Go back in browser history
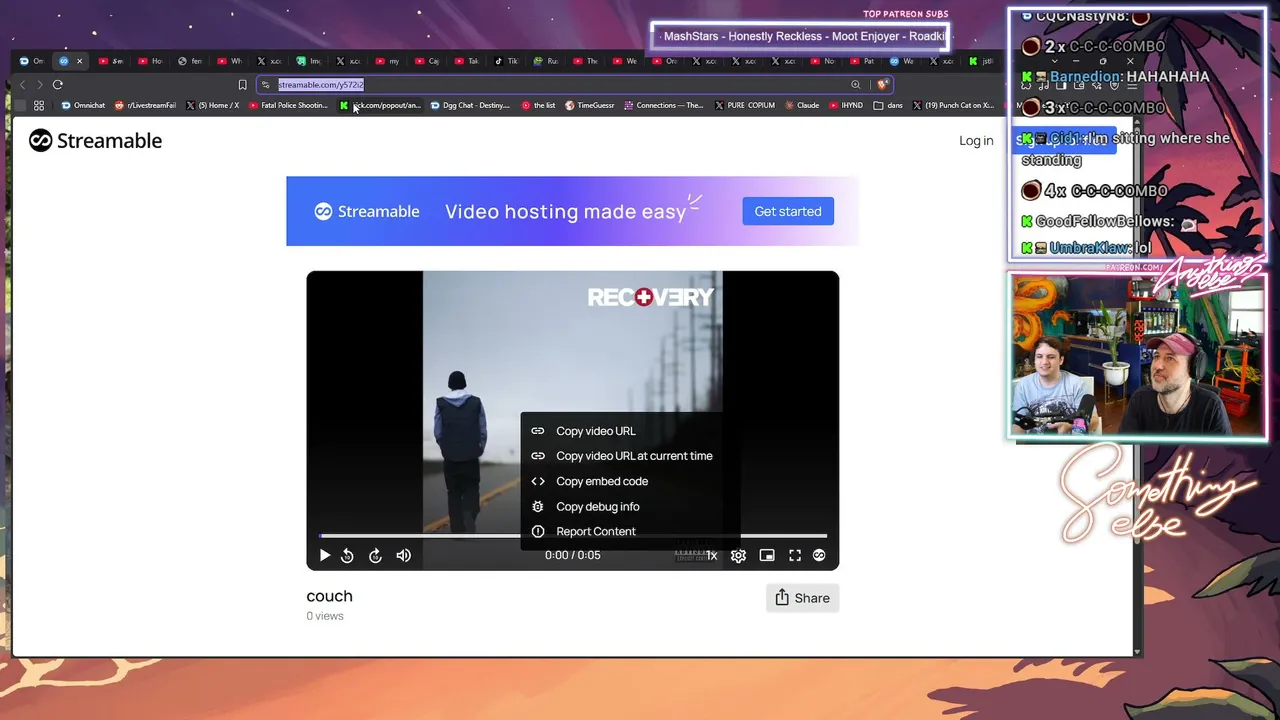 [22, 85]
